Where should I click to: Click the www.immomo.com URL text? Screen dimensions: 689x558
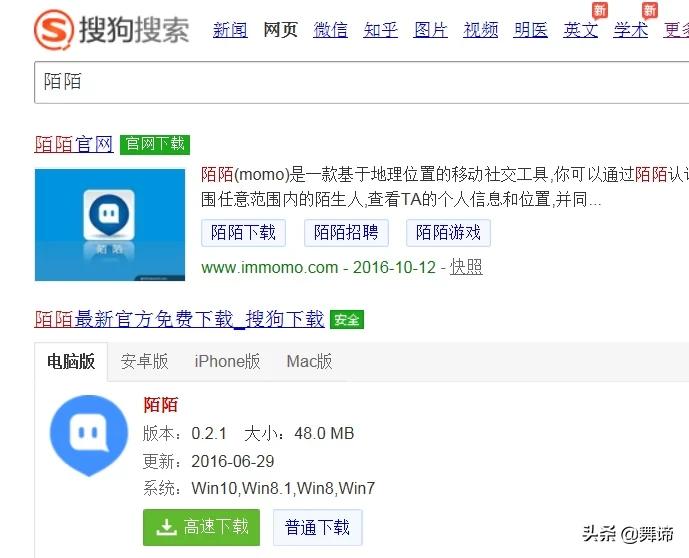click(269, 267)
